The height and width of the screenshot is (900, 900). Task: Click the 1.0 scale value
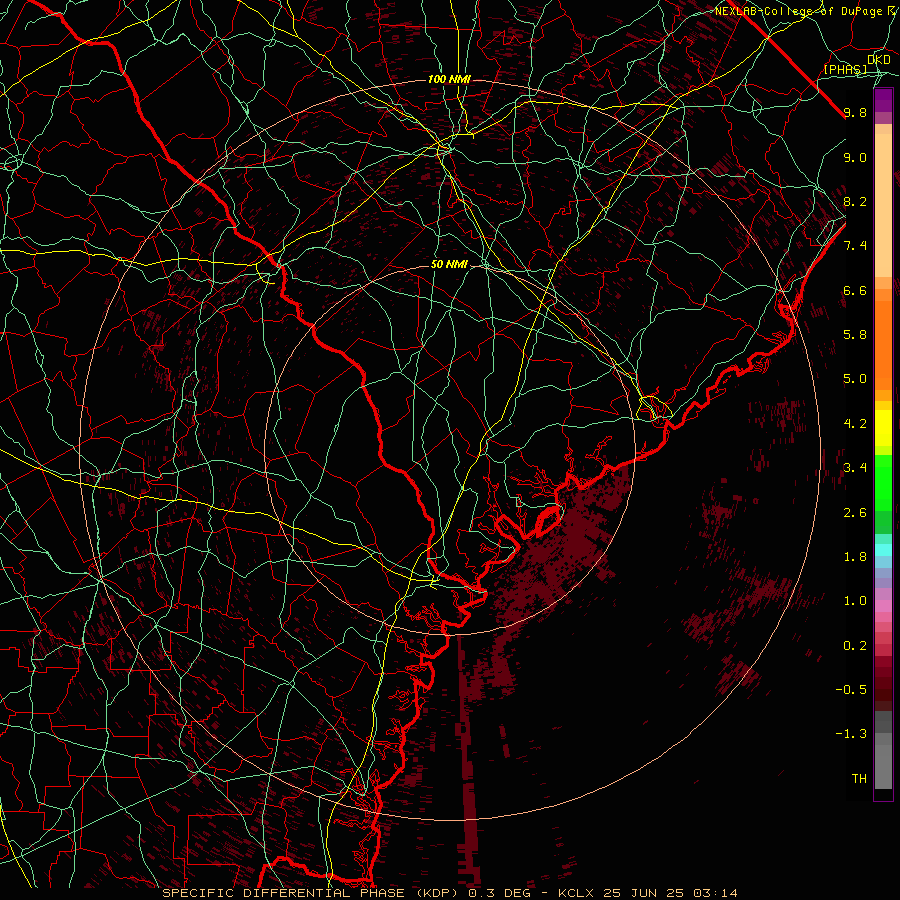point(855,601)
